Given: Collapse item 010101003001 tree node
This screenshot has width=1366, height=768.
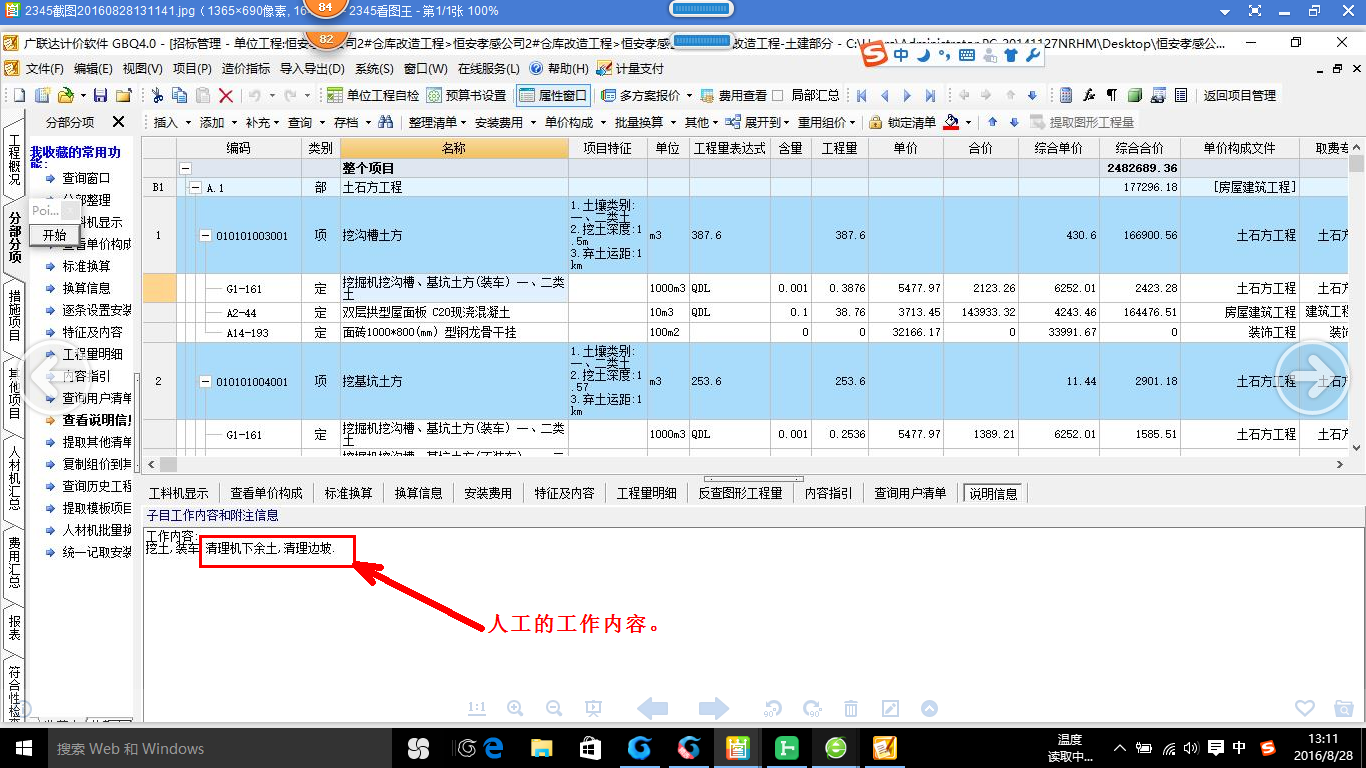Looking at the screenshot, I should point(206,236).
